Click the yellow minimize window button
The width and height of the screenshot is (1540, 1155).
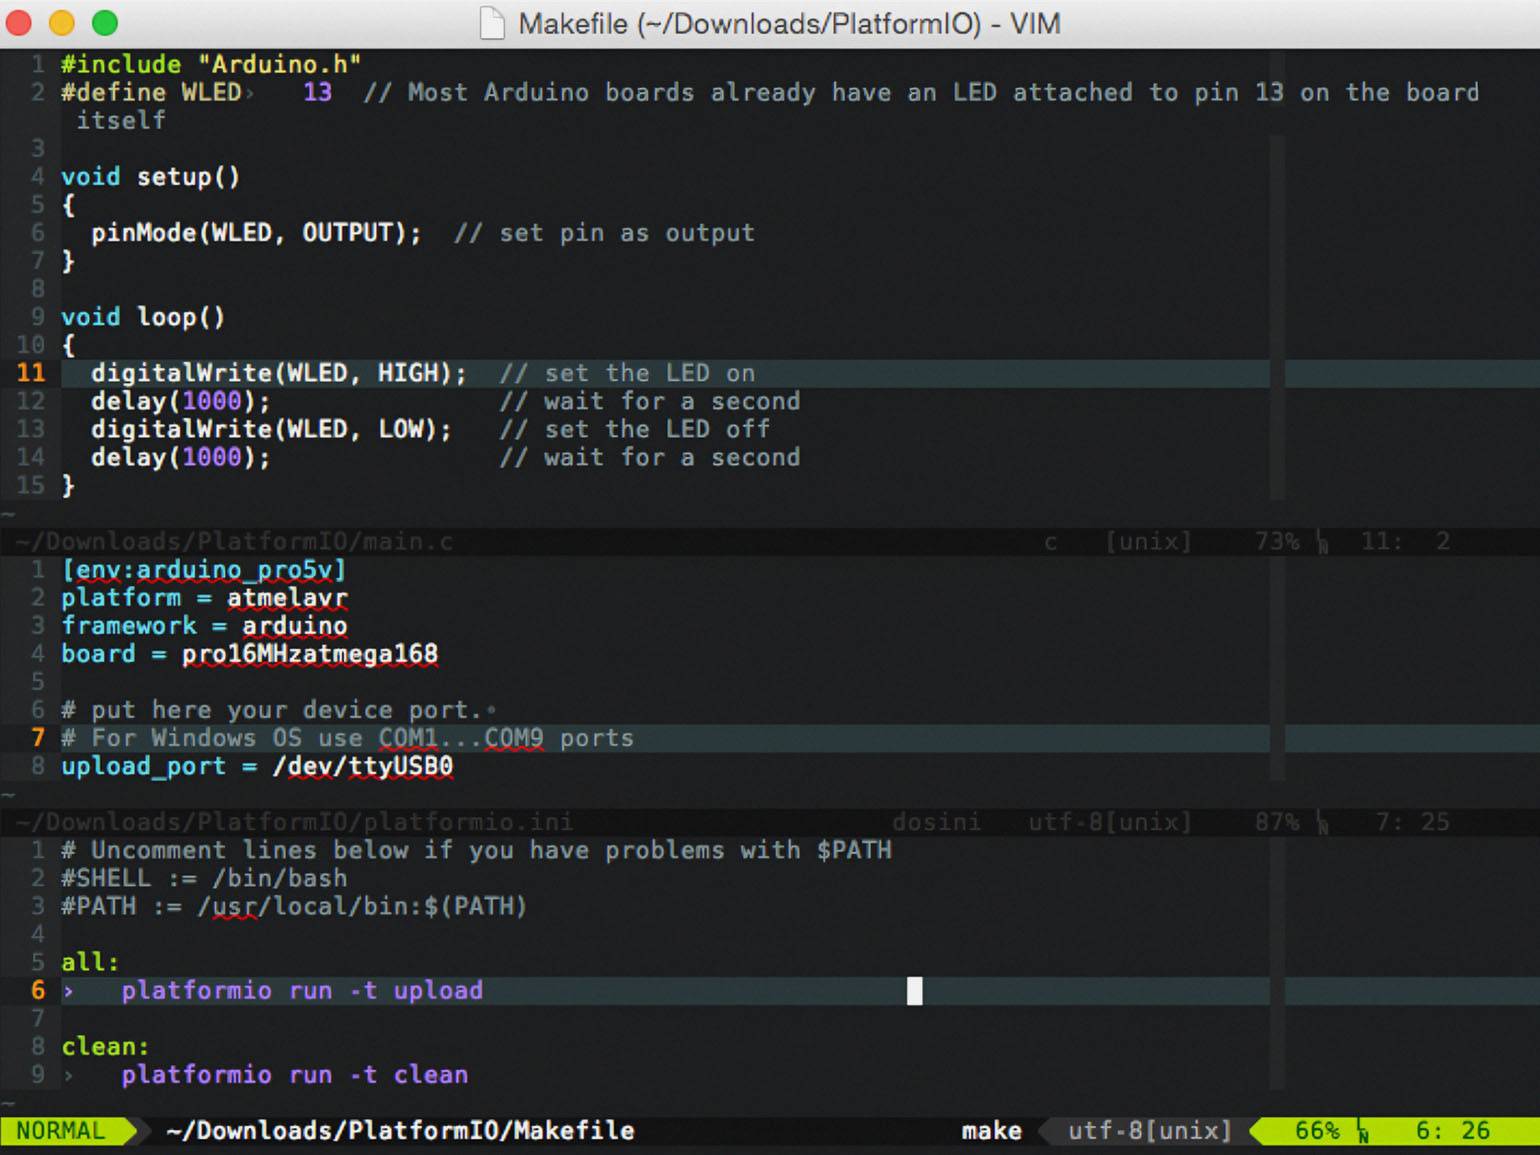62,22
